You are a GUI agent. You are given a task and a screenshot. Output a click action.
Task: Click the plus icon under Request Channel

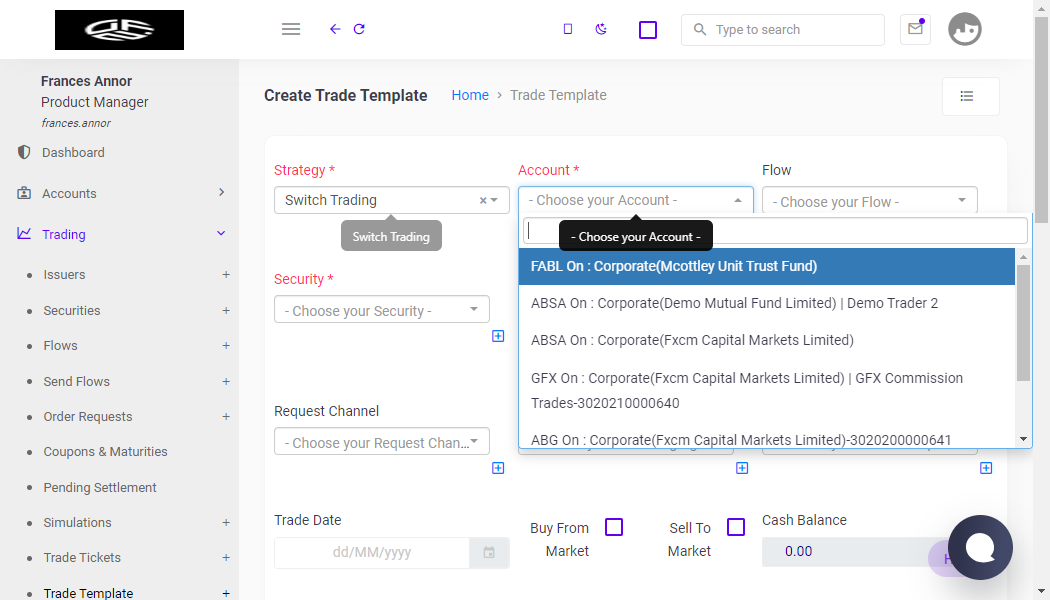click(x=498, y=468)
